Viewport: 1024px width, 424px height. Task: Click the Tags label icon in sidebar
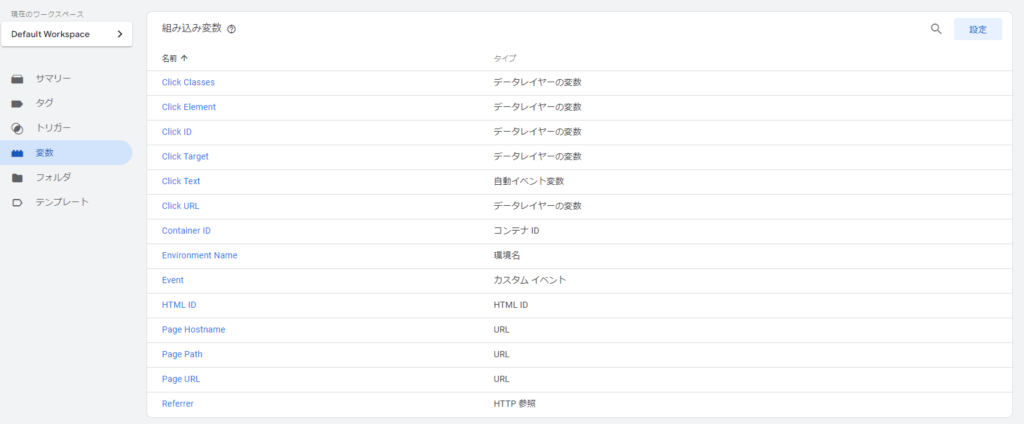17,103
